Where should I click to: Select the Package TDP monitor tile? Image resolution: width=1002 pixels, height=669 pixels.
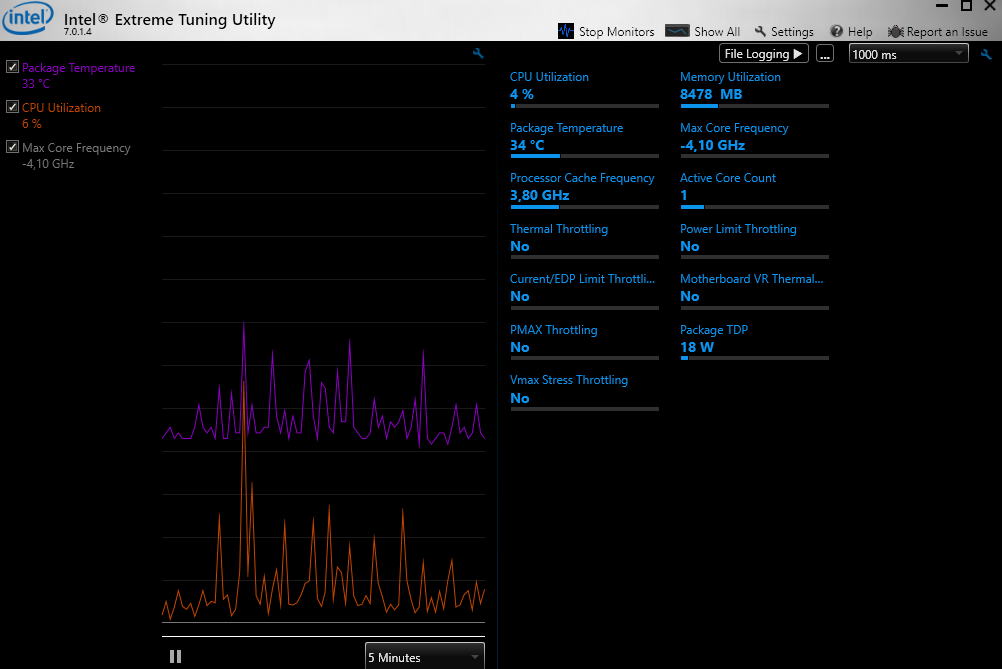[754, 341]
